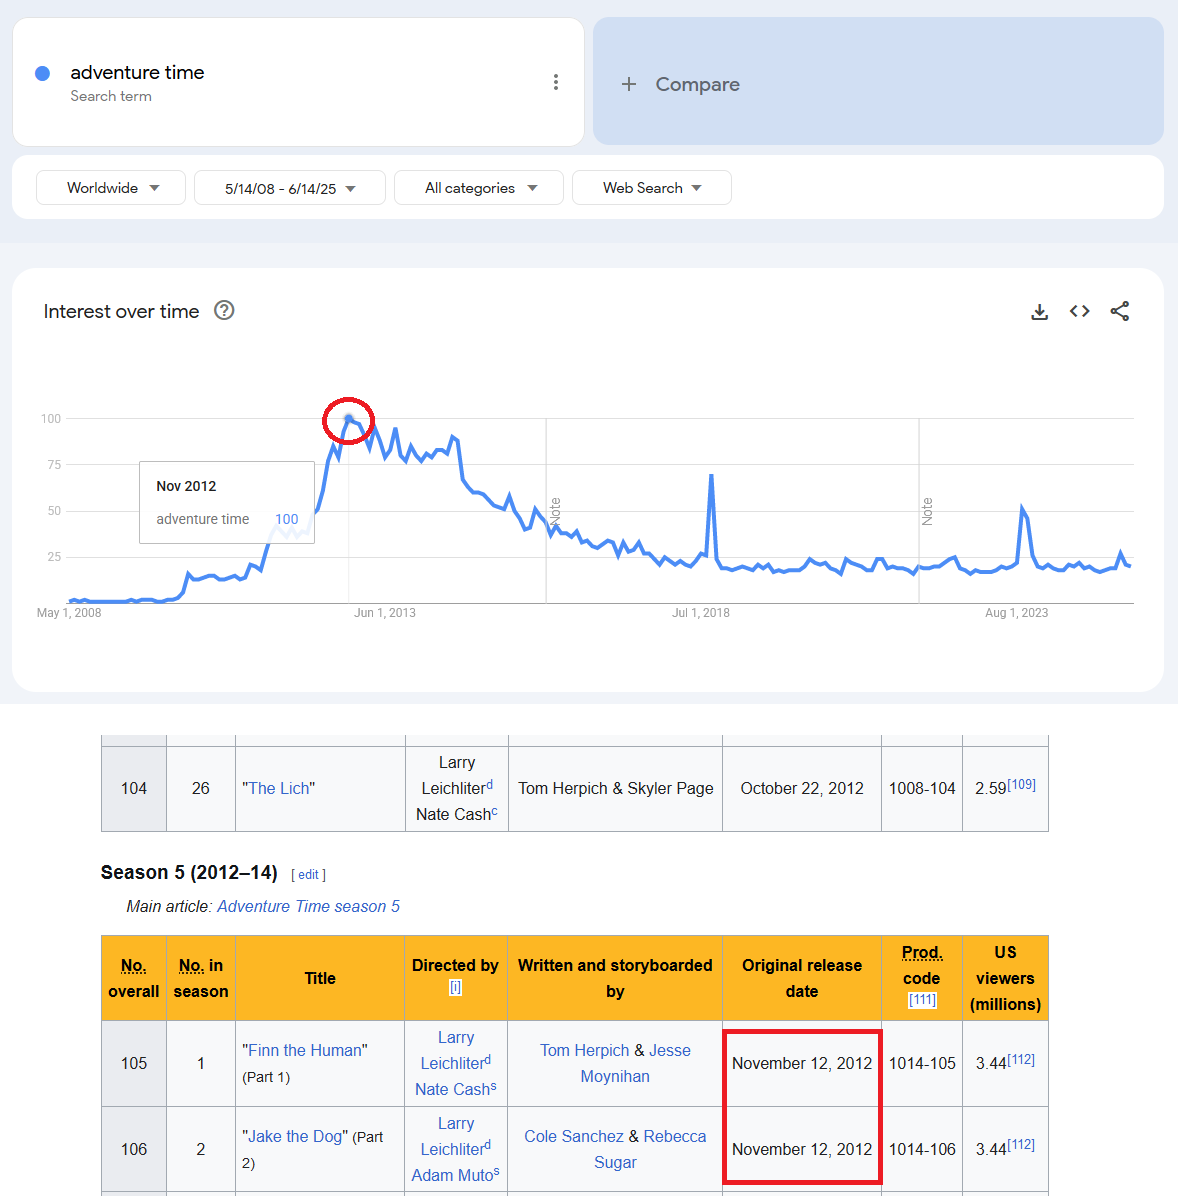Image resolution: width=1178 pixels, height=1196 pixels.
Task: Click the first Note marker on the chart
Action: point(555,511)
